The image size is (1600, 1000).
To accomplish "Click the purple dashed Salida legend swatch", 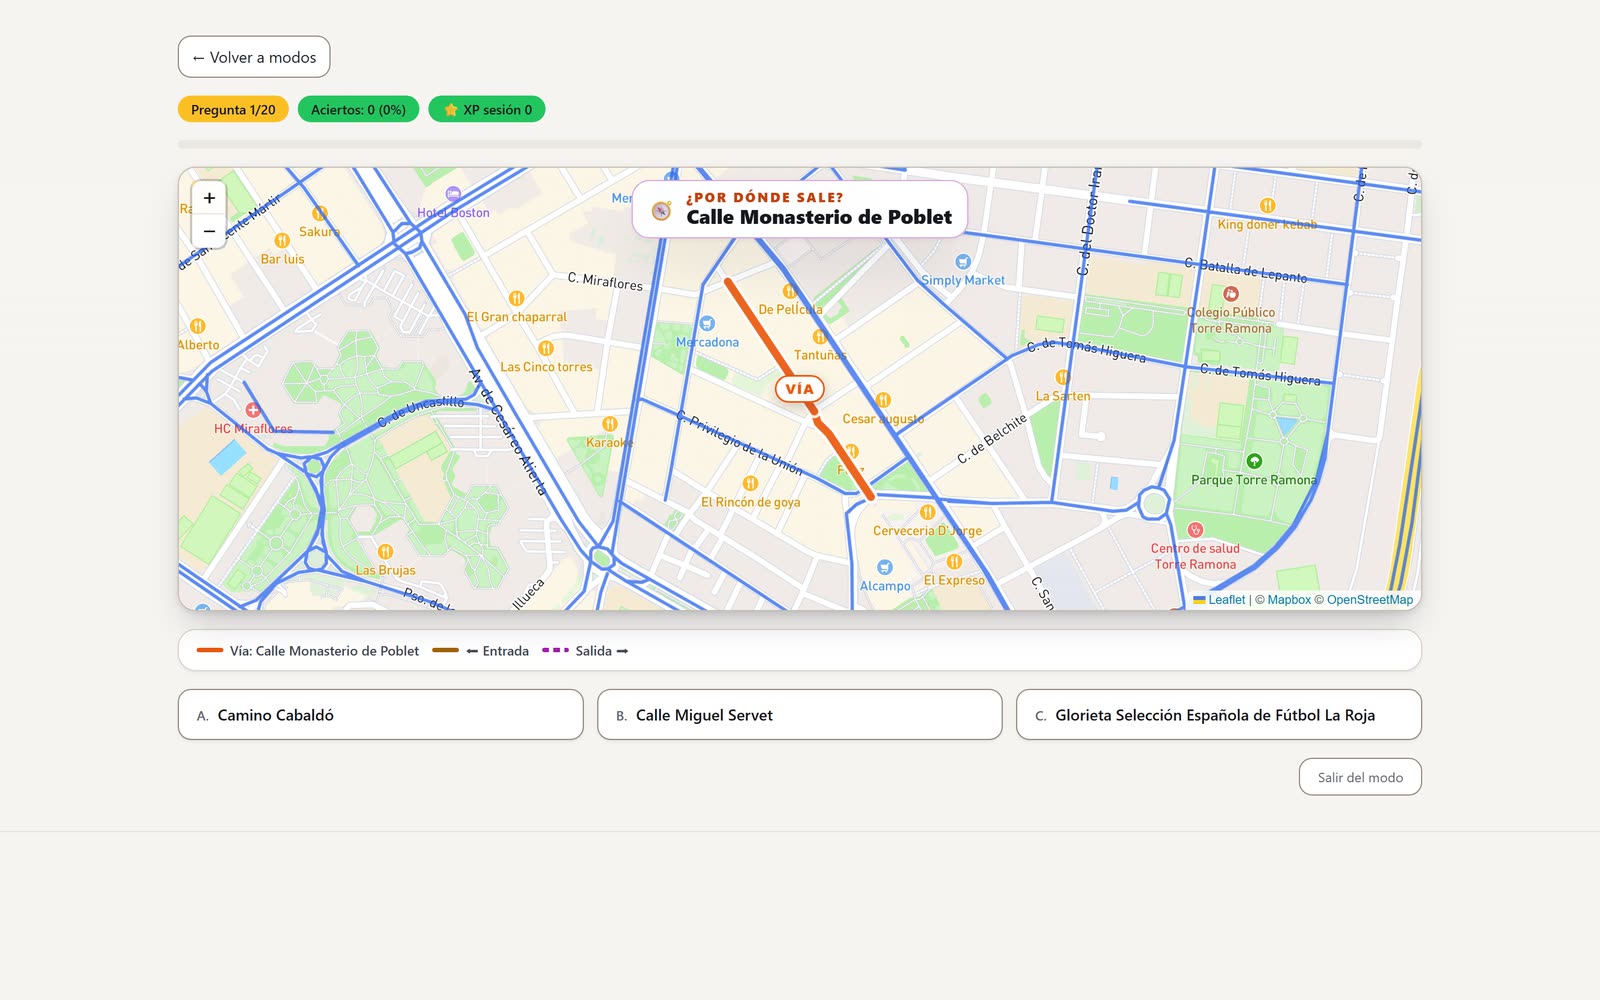I will pos(555,650).
